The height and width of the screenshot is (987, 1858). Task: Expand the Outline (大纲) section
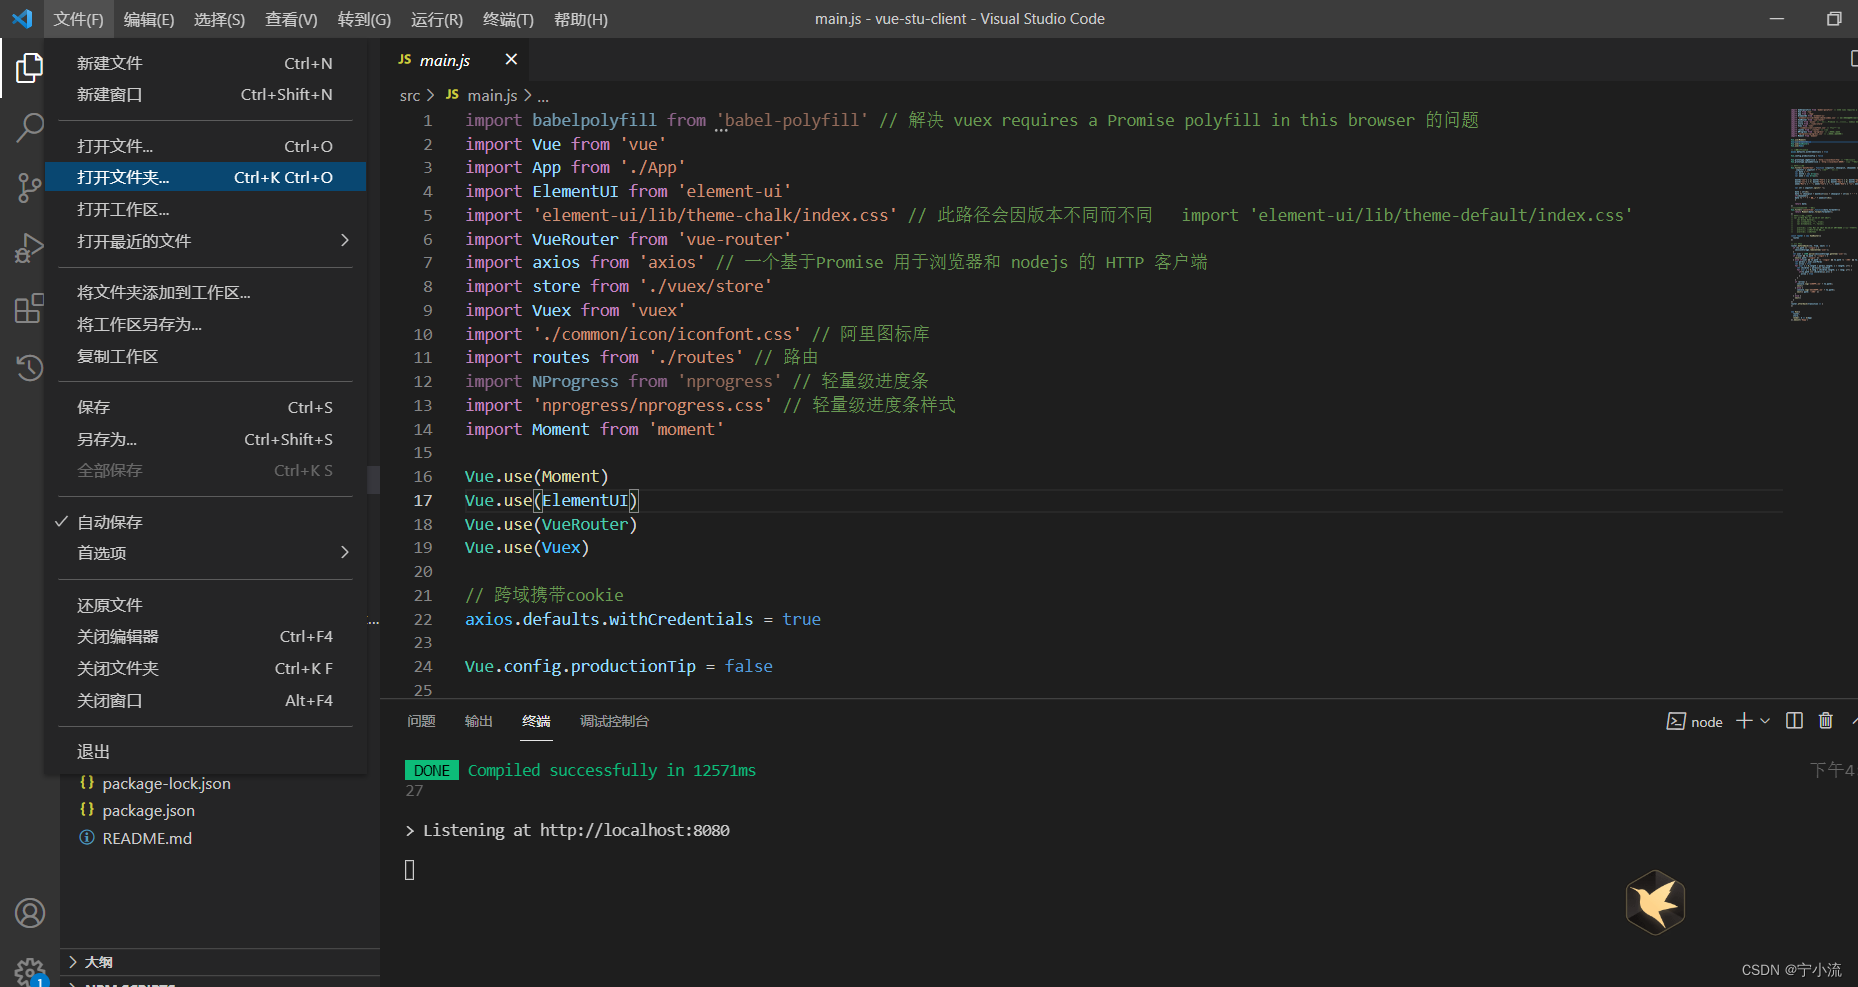(220, 962)
